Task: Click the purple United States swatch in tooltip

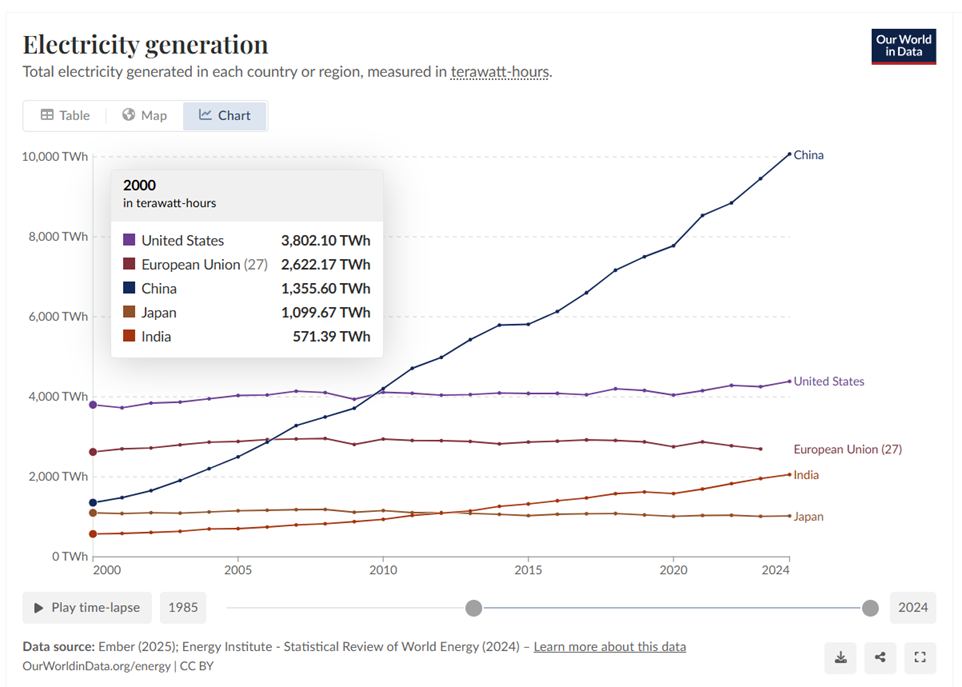Action: click(129, 240)
